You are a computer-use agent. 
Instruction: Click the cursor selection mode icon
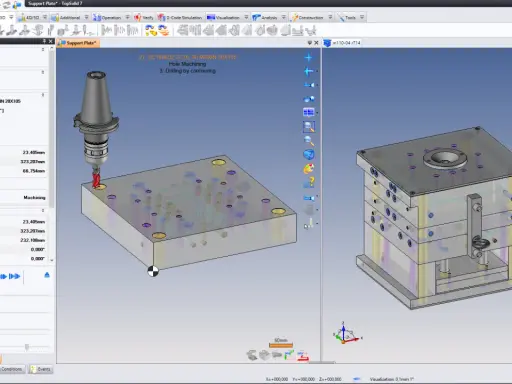pyautogui.click(x=308, y=224)
